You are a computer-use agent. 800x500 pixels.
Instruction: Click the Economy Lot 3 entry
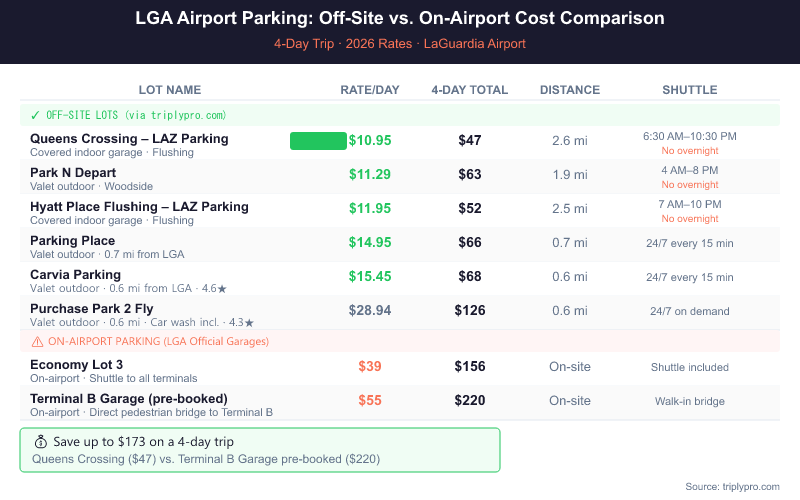coord(77,365)
